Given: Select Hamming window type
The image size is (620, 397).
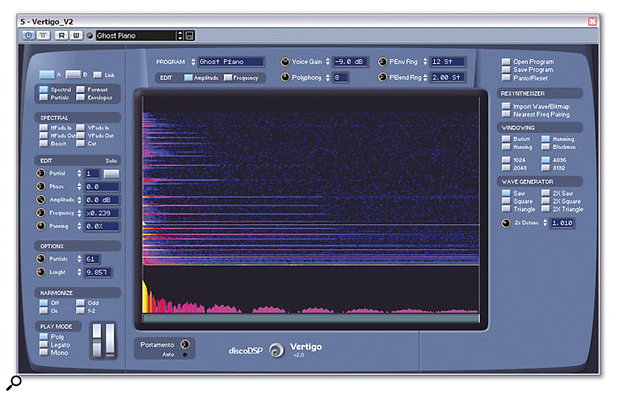Looking at the screenshot, I should (x=545, y=139).
